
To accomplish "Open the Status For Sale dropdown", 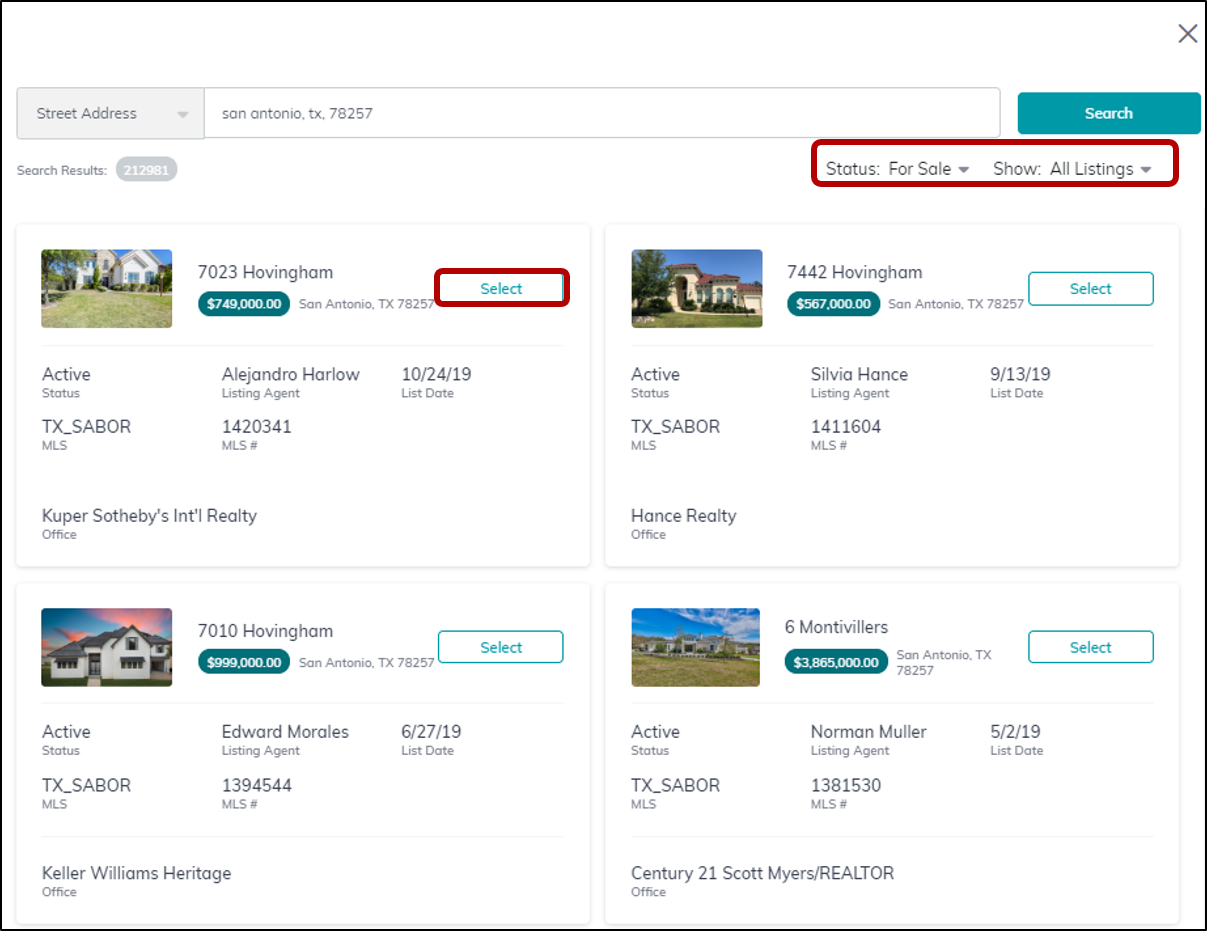I will point(898,169).
